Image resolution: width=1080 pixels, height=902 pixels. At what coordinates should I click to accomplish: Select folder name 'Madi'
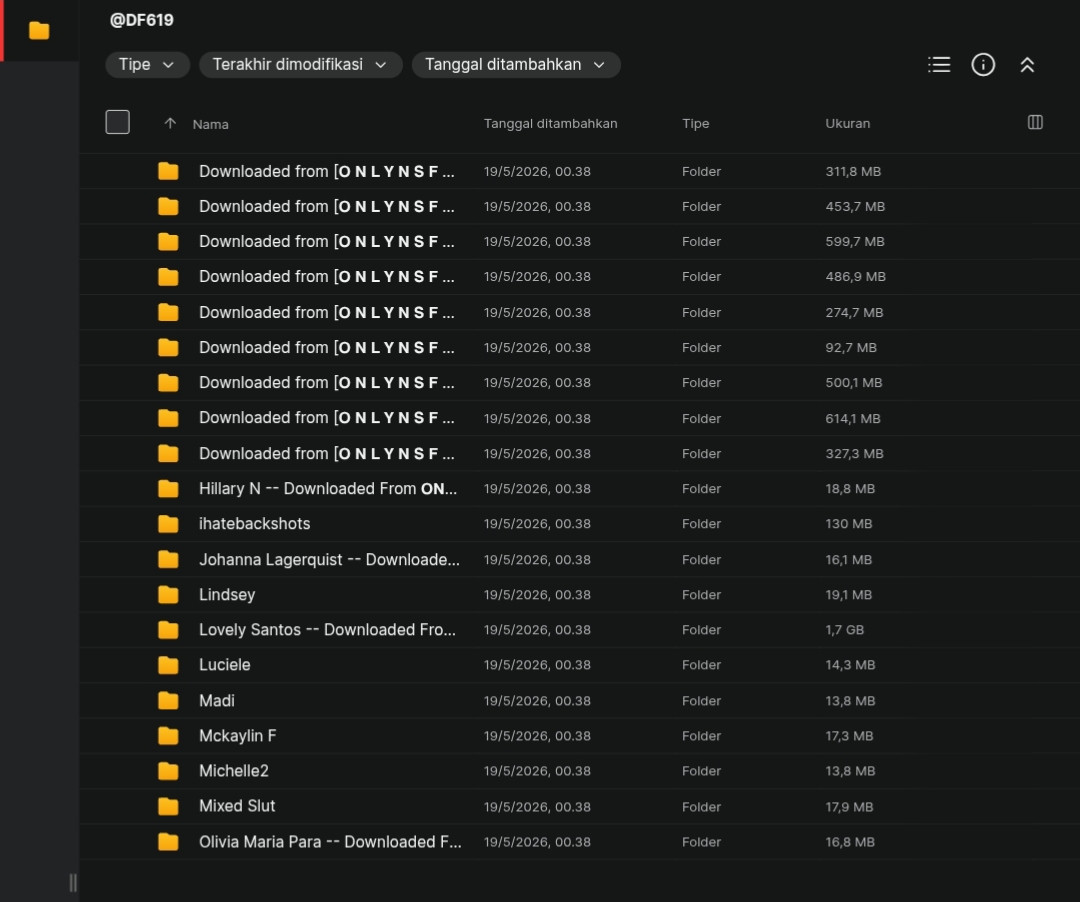point(216,700)
